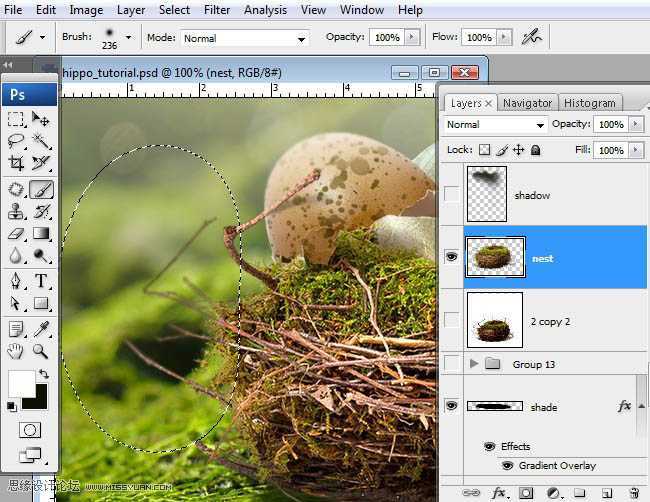650x502 pixels.
Task: Pick the Crop tool
Action: pos(16,163)
